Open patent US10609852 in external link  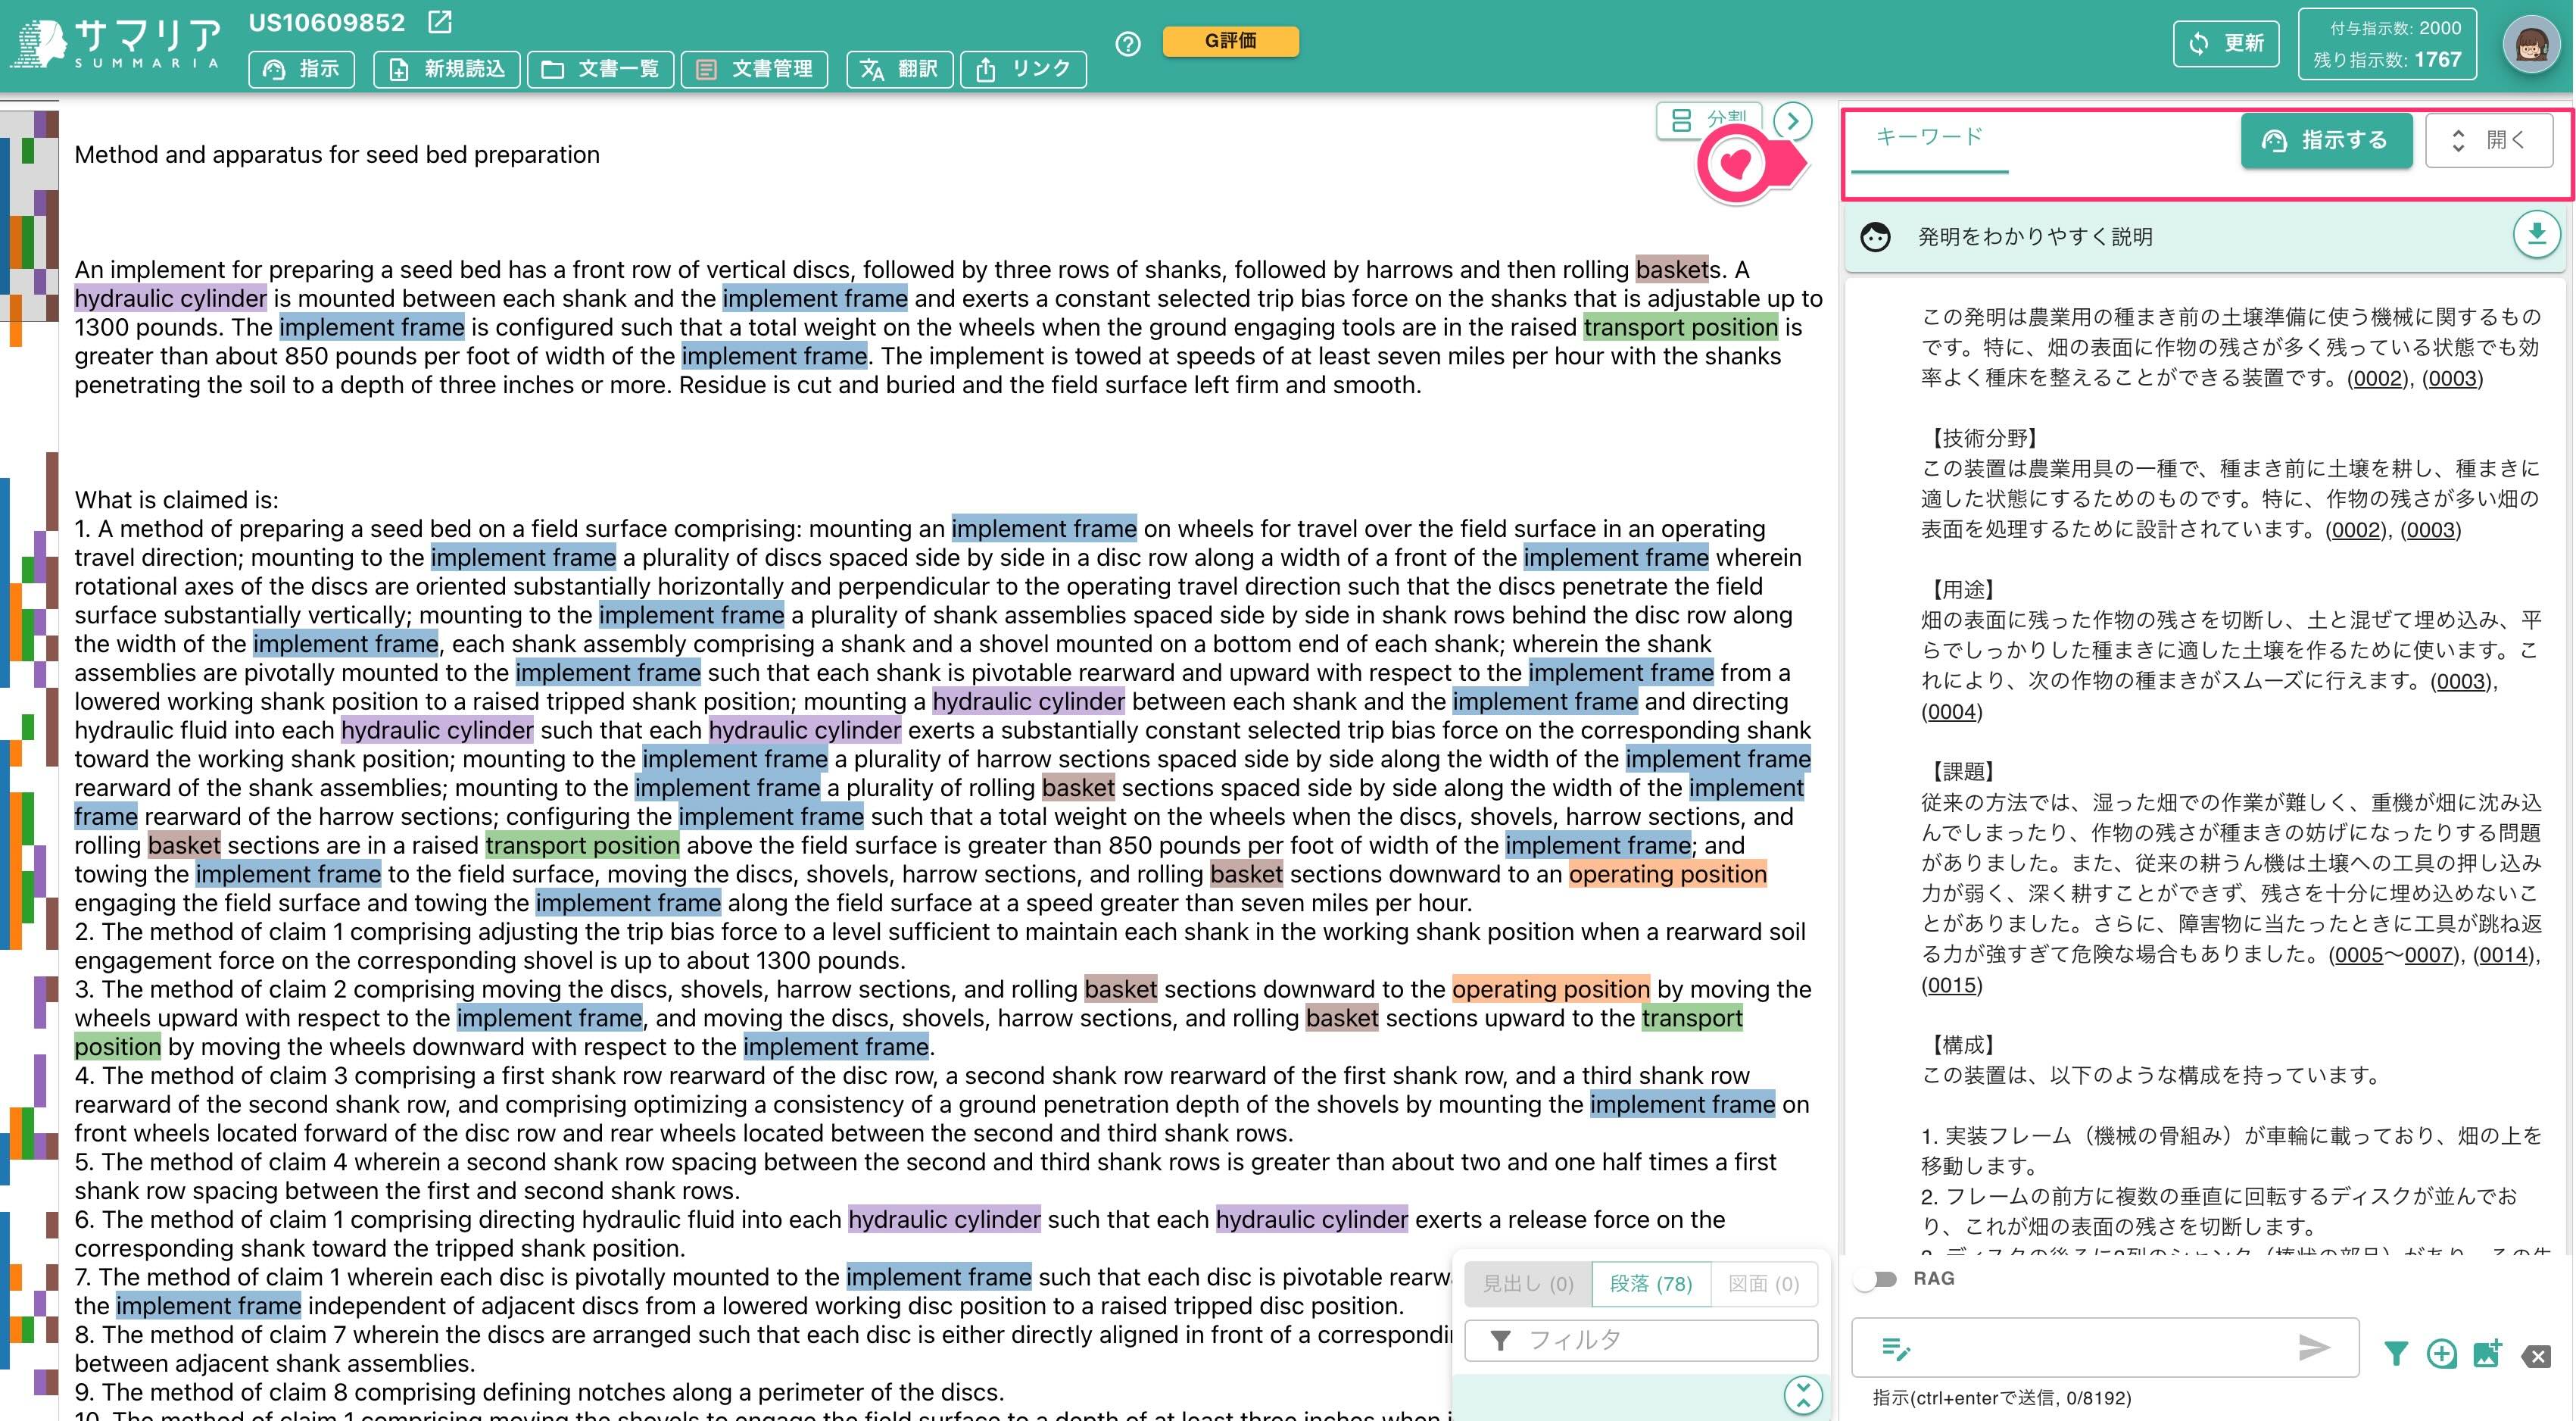point(439,22)
